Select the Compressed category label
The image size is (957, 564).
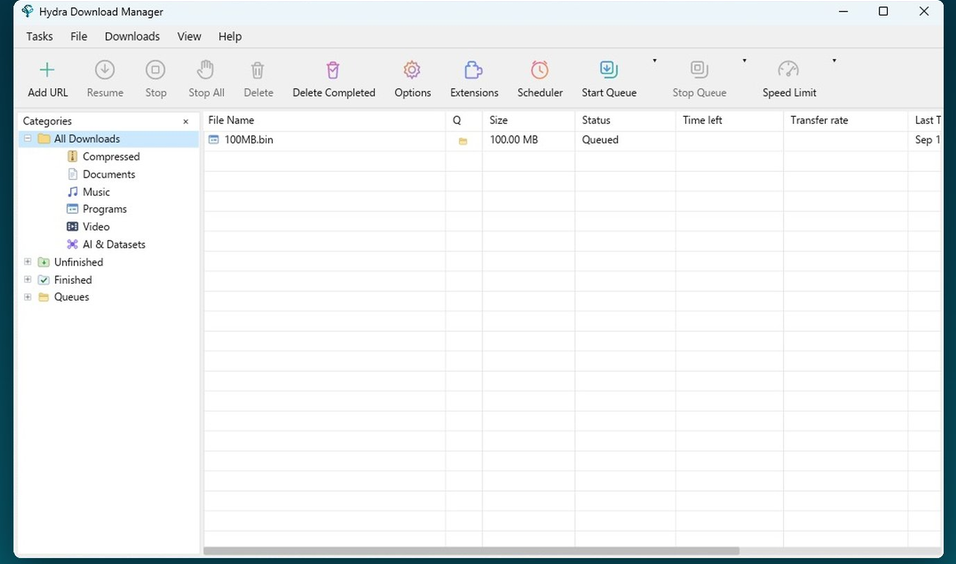coord(111,157)
